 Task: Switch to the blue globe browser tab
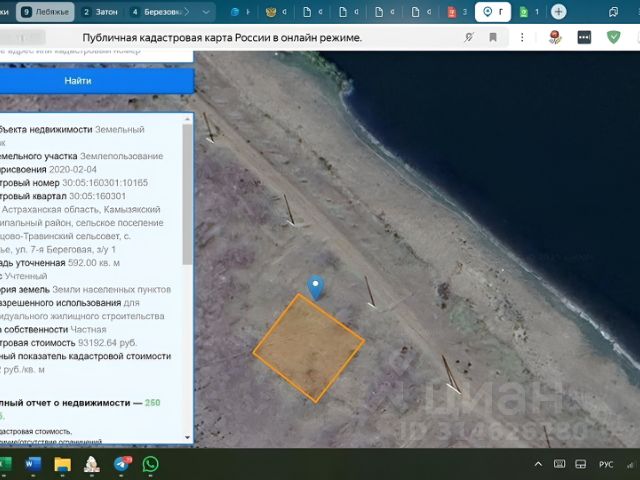point(241,12)
